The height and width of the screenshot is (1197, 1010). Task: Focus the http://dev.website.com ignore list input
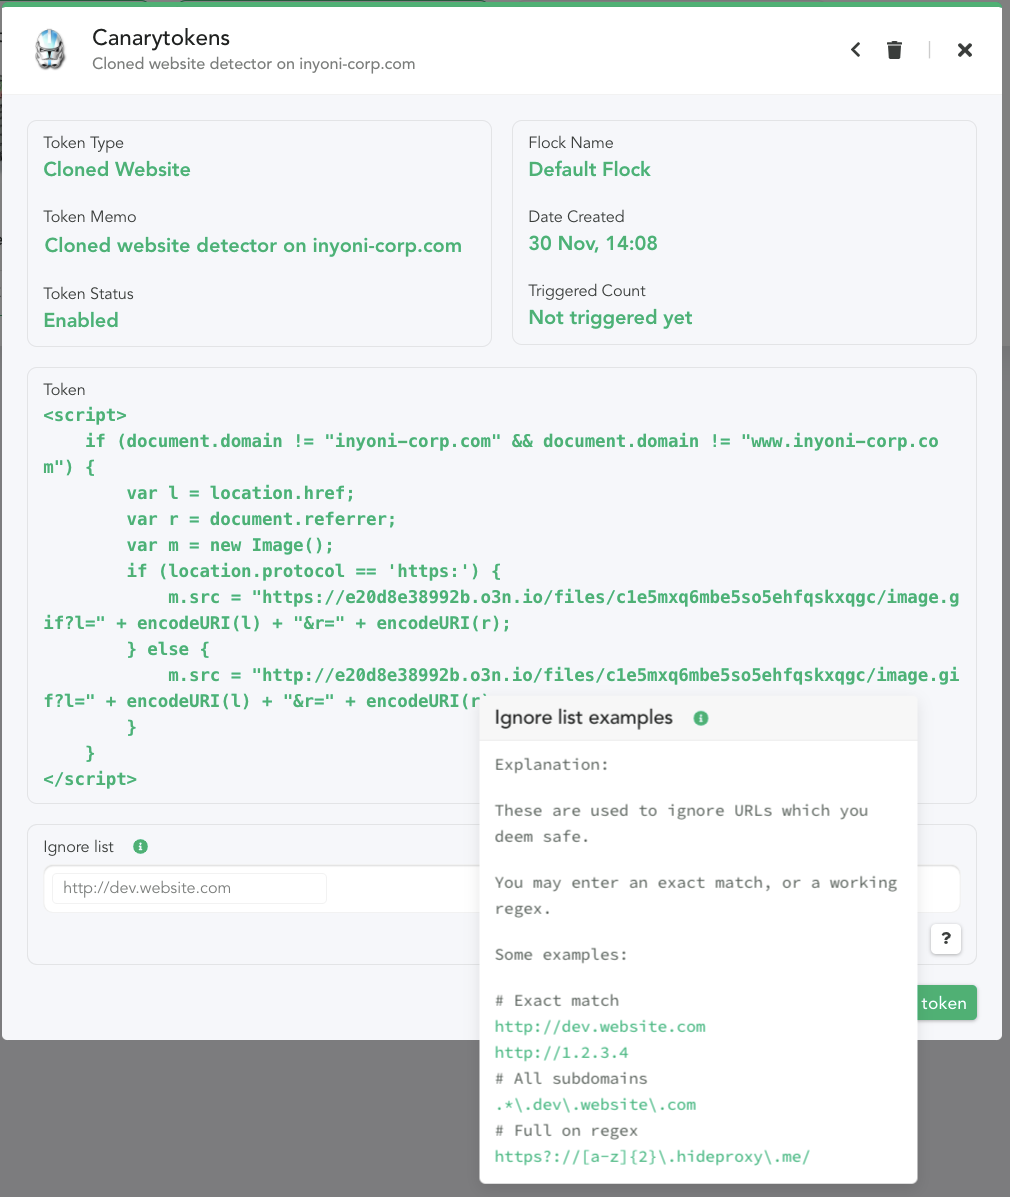(189, 888)
